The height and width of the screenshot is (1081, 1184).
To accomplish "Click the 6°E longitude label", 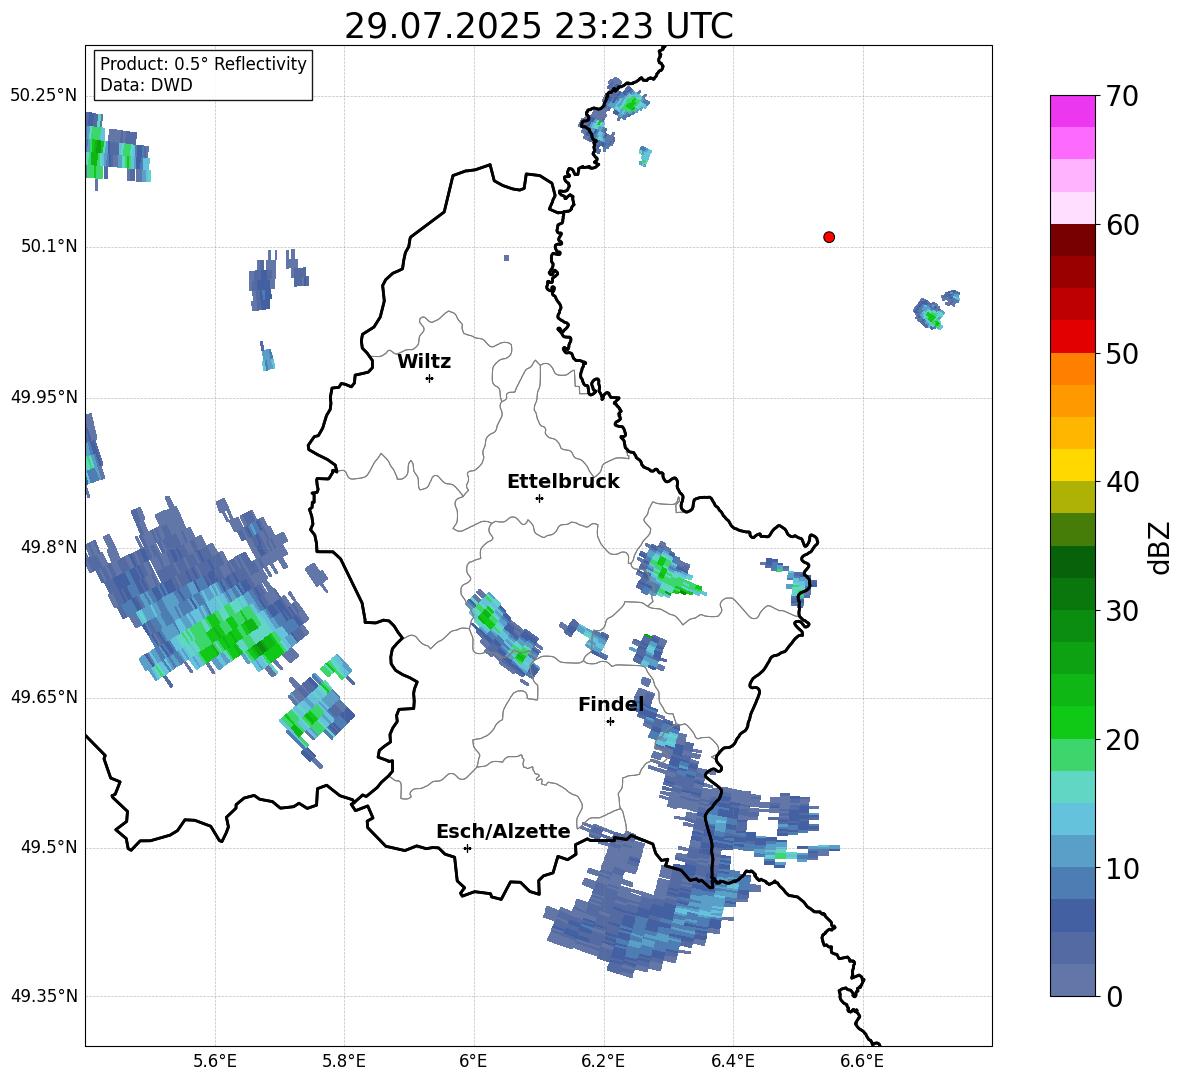I will [x=473, y=1061].
